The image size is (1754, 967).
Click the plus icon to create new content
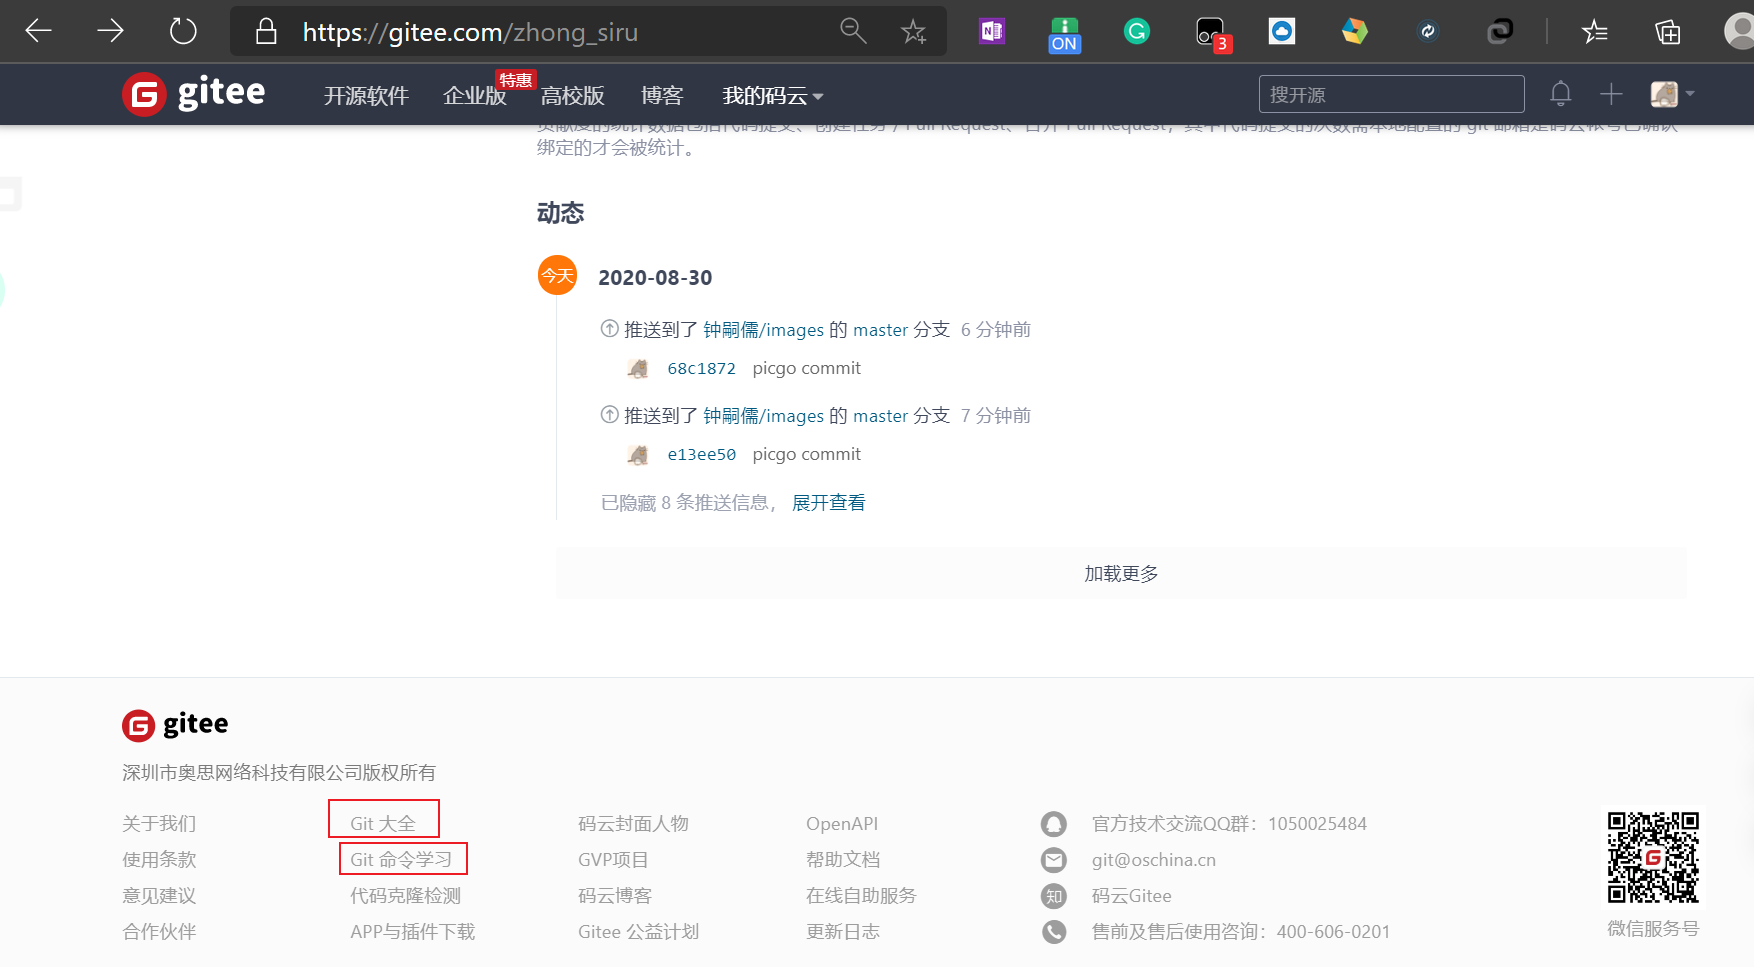click(1611, 93)
